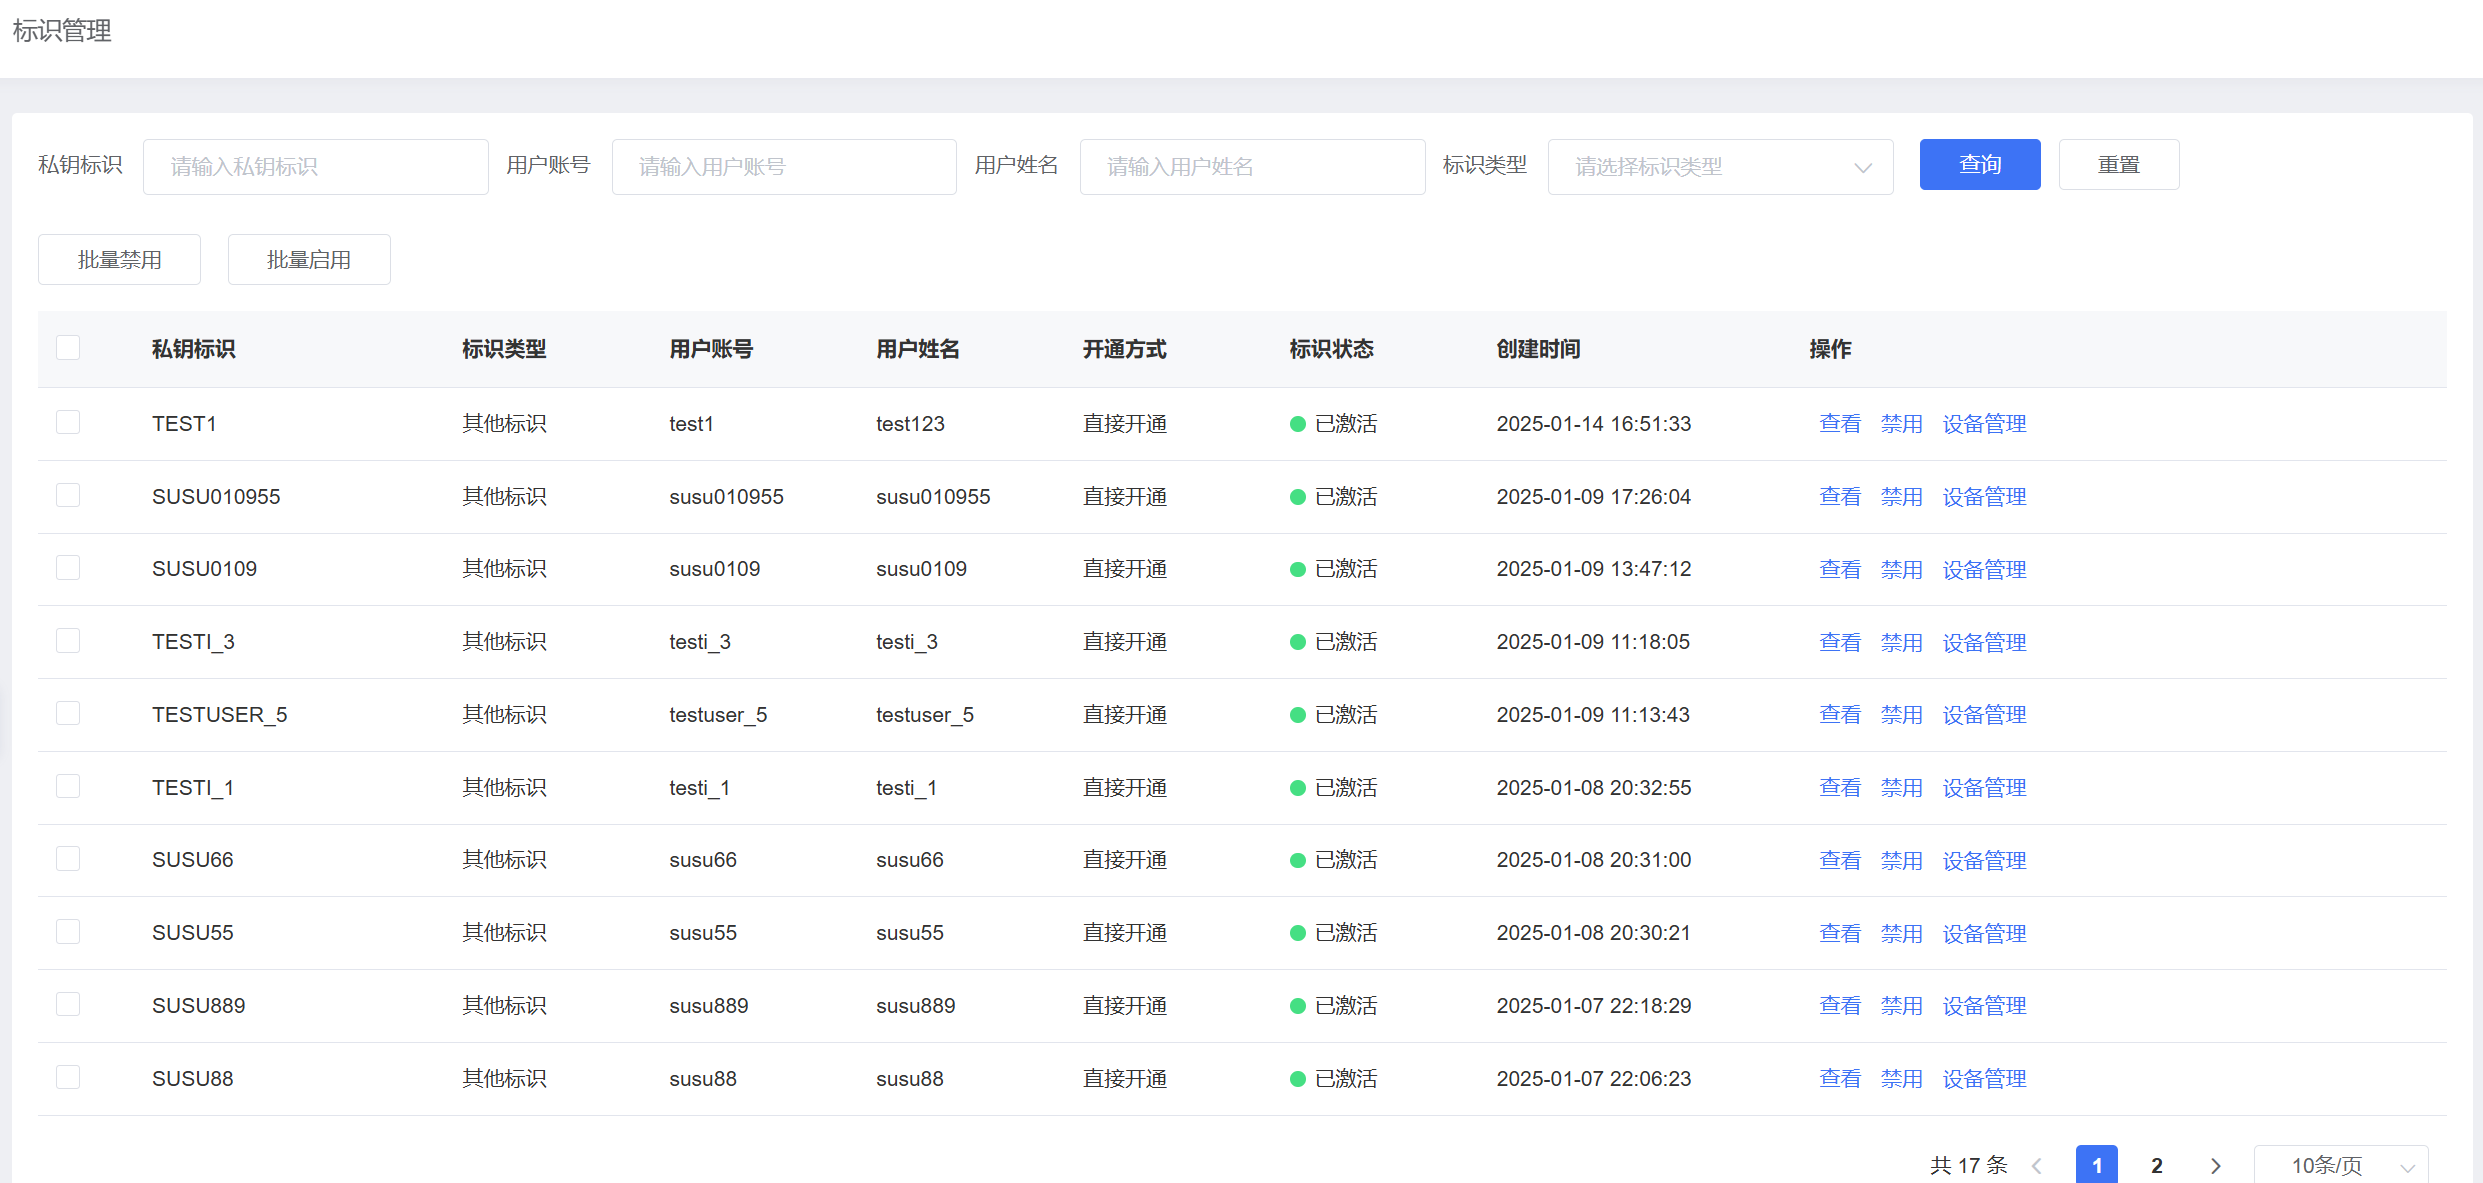Check the SUSU889 row checkbox
Viewport: 2483px width, 1183px height.
[68, 1004]
